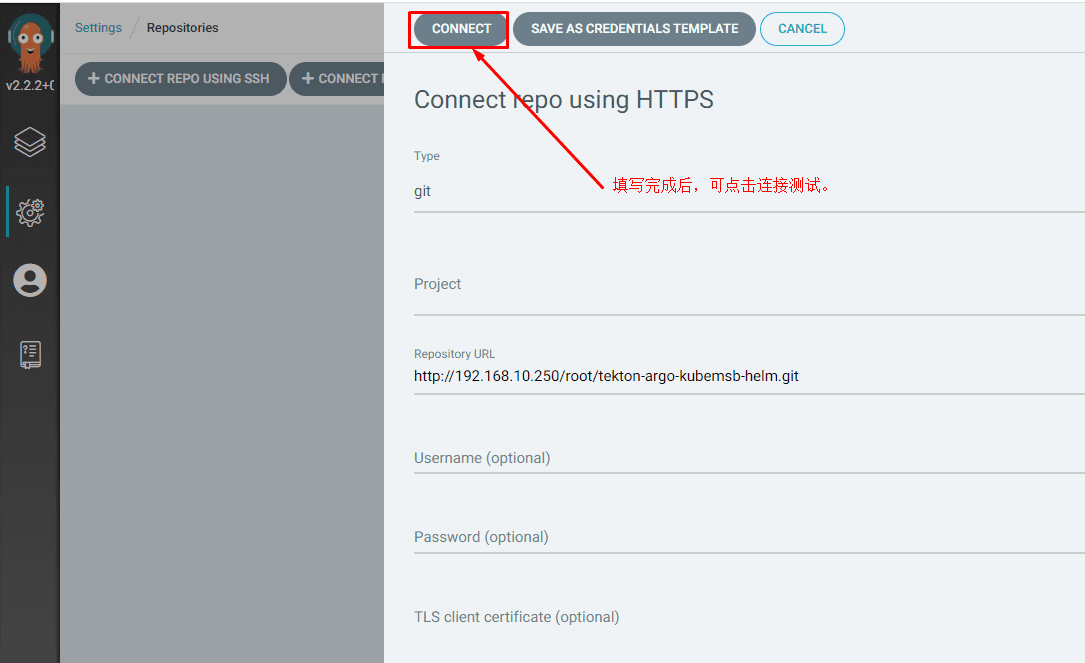Focus the Username (optional) field
Viewport: 1085px width, 663px height.
(x=749, y=458)
